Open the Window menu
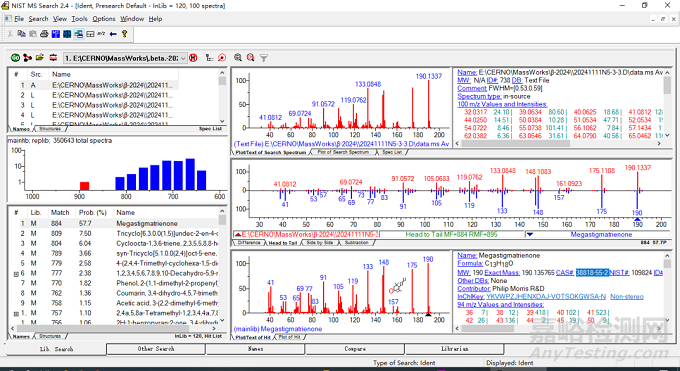 [132, 19]
